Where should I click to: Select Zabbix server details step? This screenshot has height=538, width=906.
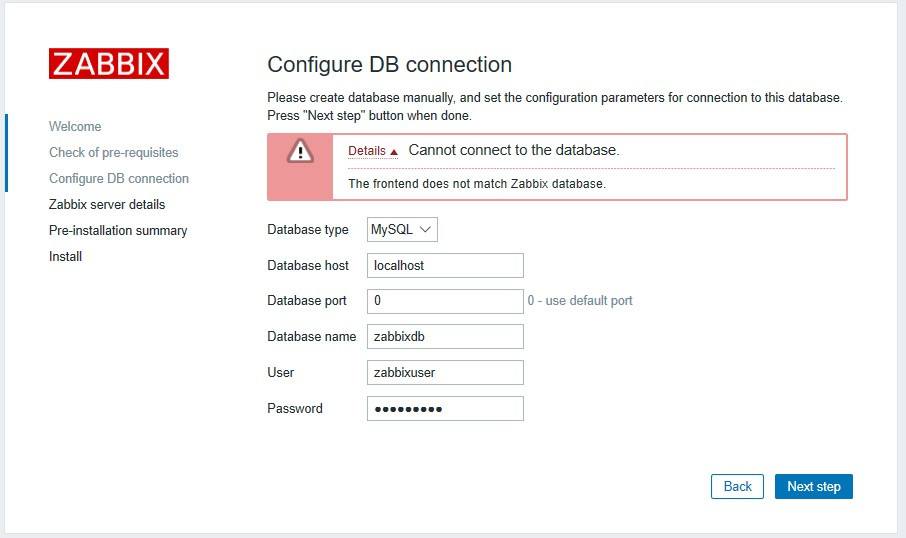coord(107,205)
